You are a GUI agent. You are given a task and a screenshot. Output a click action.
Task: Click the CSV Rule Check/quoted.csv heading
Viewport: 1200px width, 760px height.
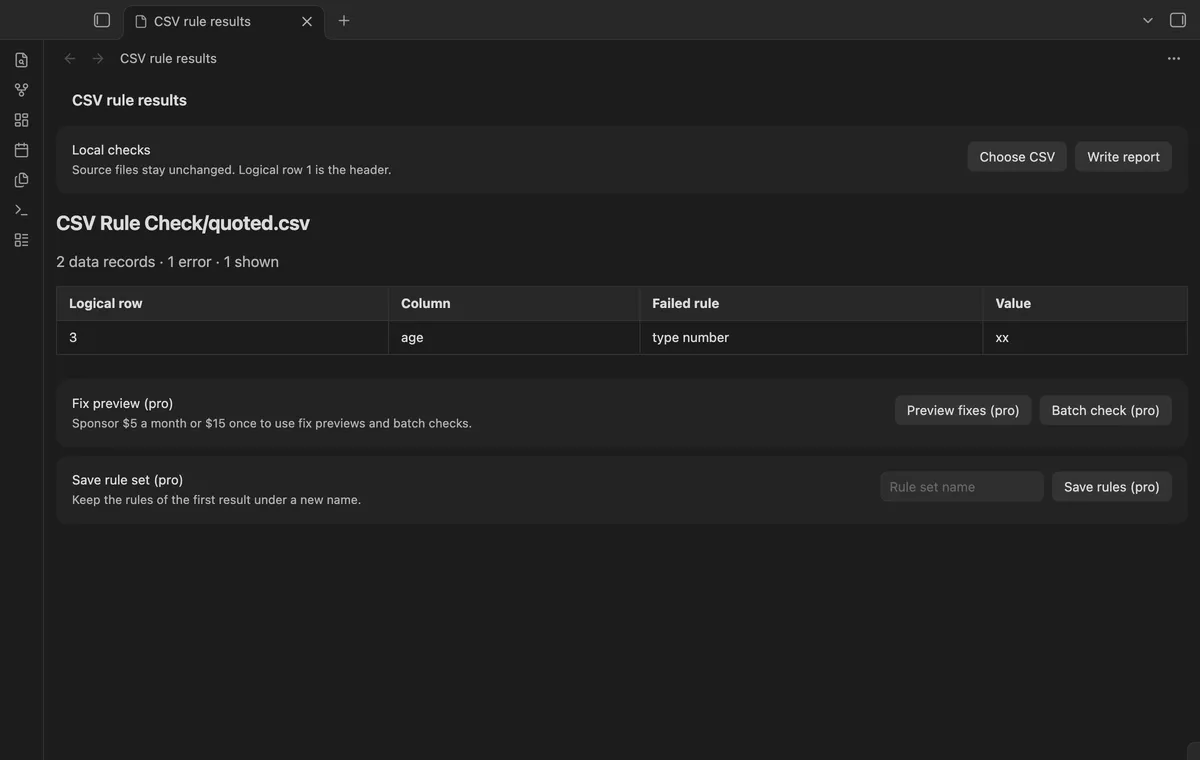tap(183, 223)
